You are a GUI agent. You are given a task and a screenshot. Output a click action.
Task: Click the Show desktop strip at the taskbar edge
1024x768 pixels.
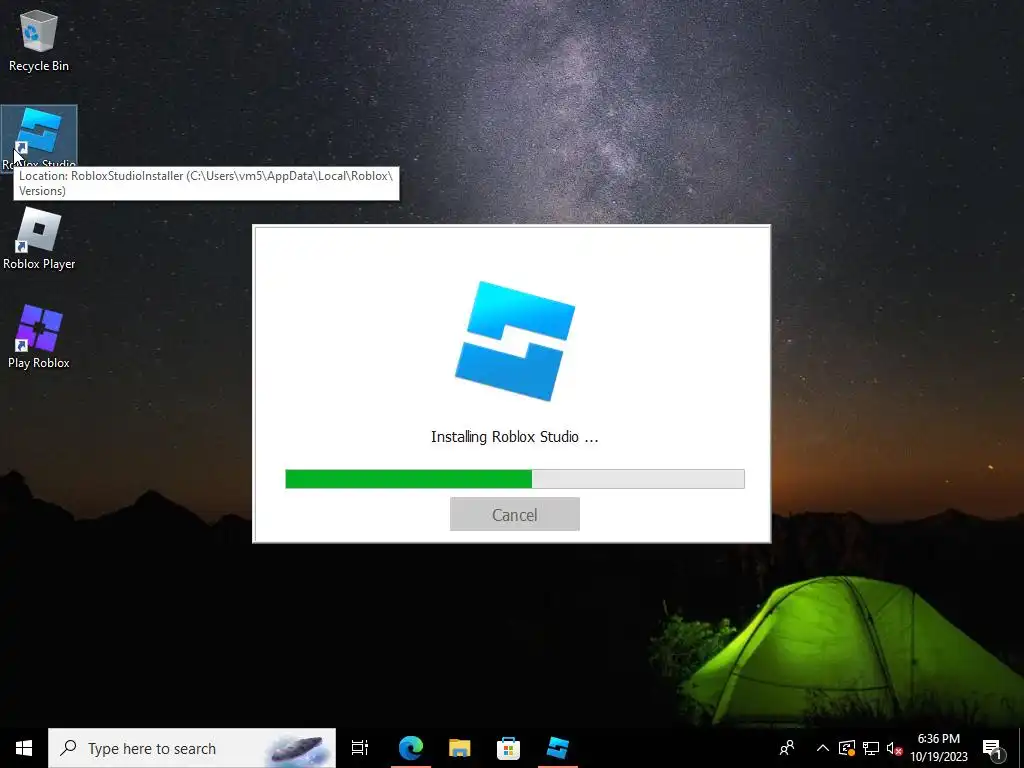(1021, 748)
